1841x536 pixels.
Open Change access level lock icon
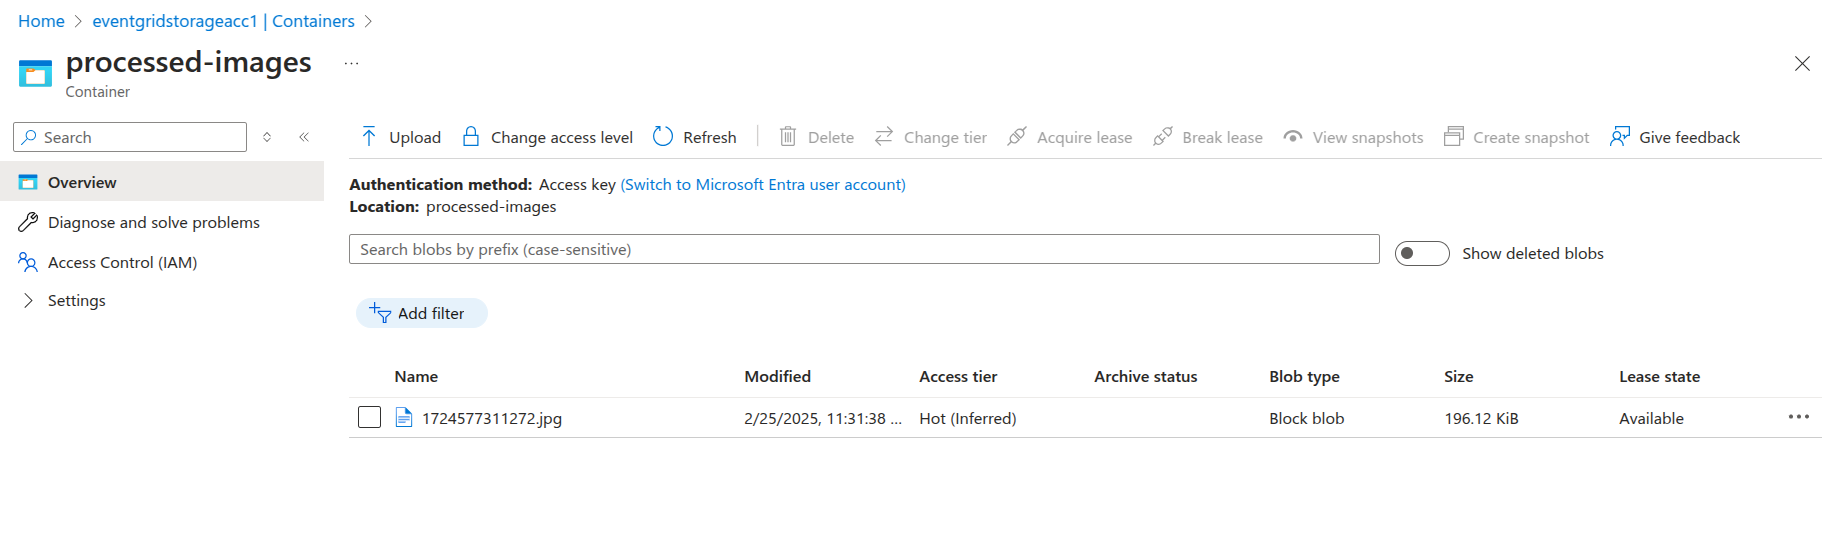point(471,137)
